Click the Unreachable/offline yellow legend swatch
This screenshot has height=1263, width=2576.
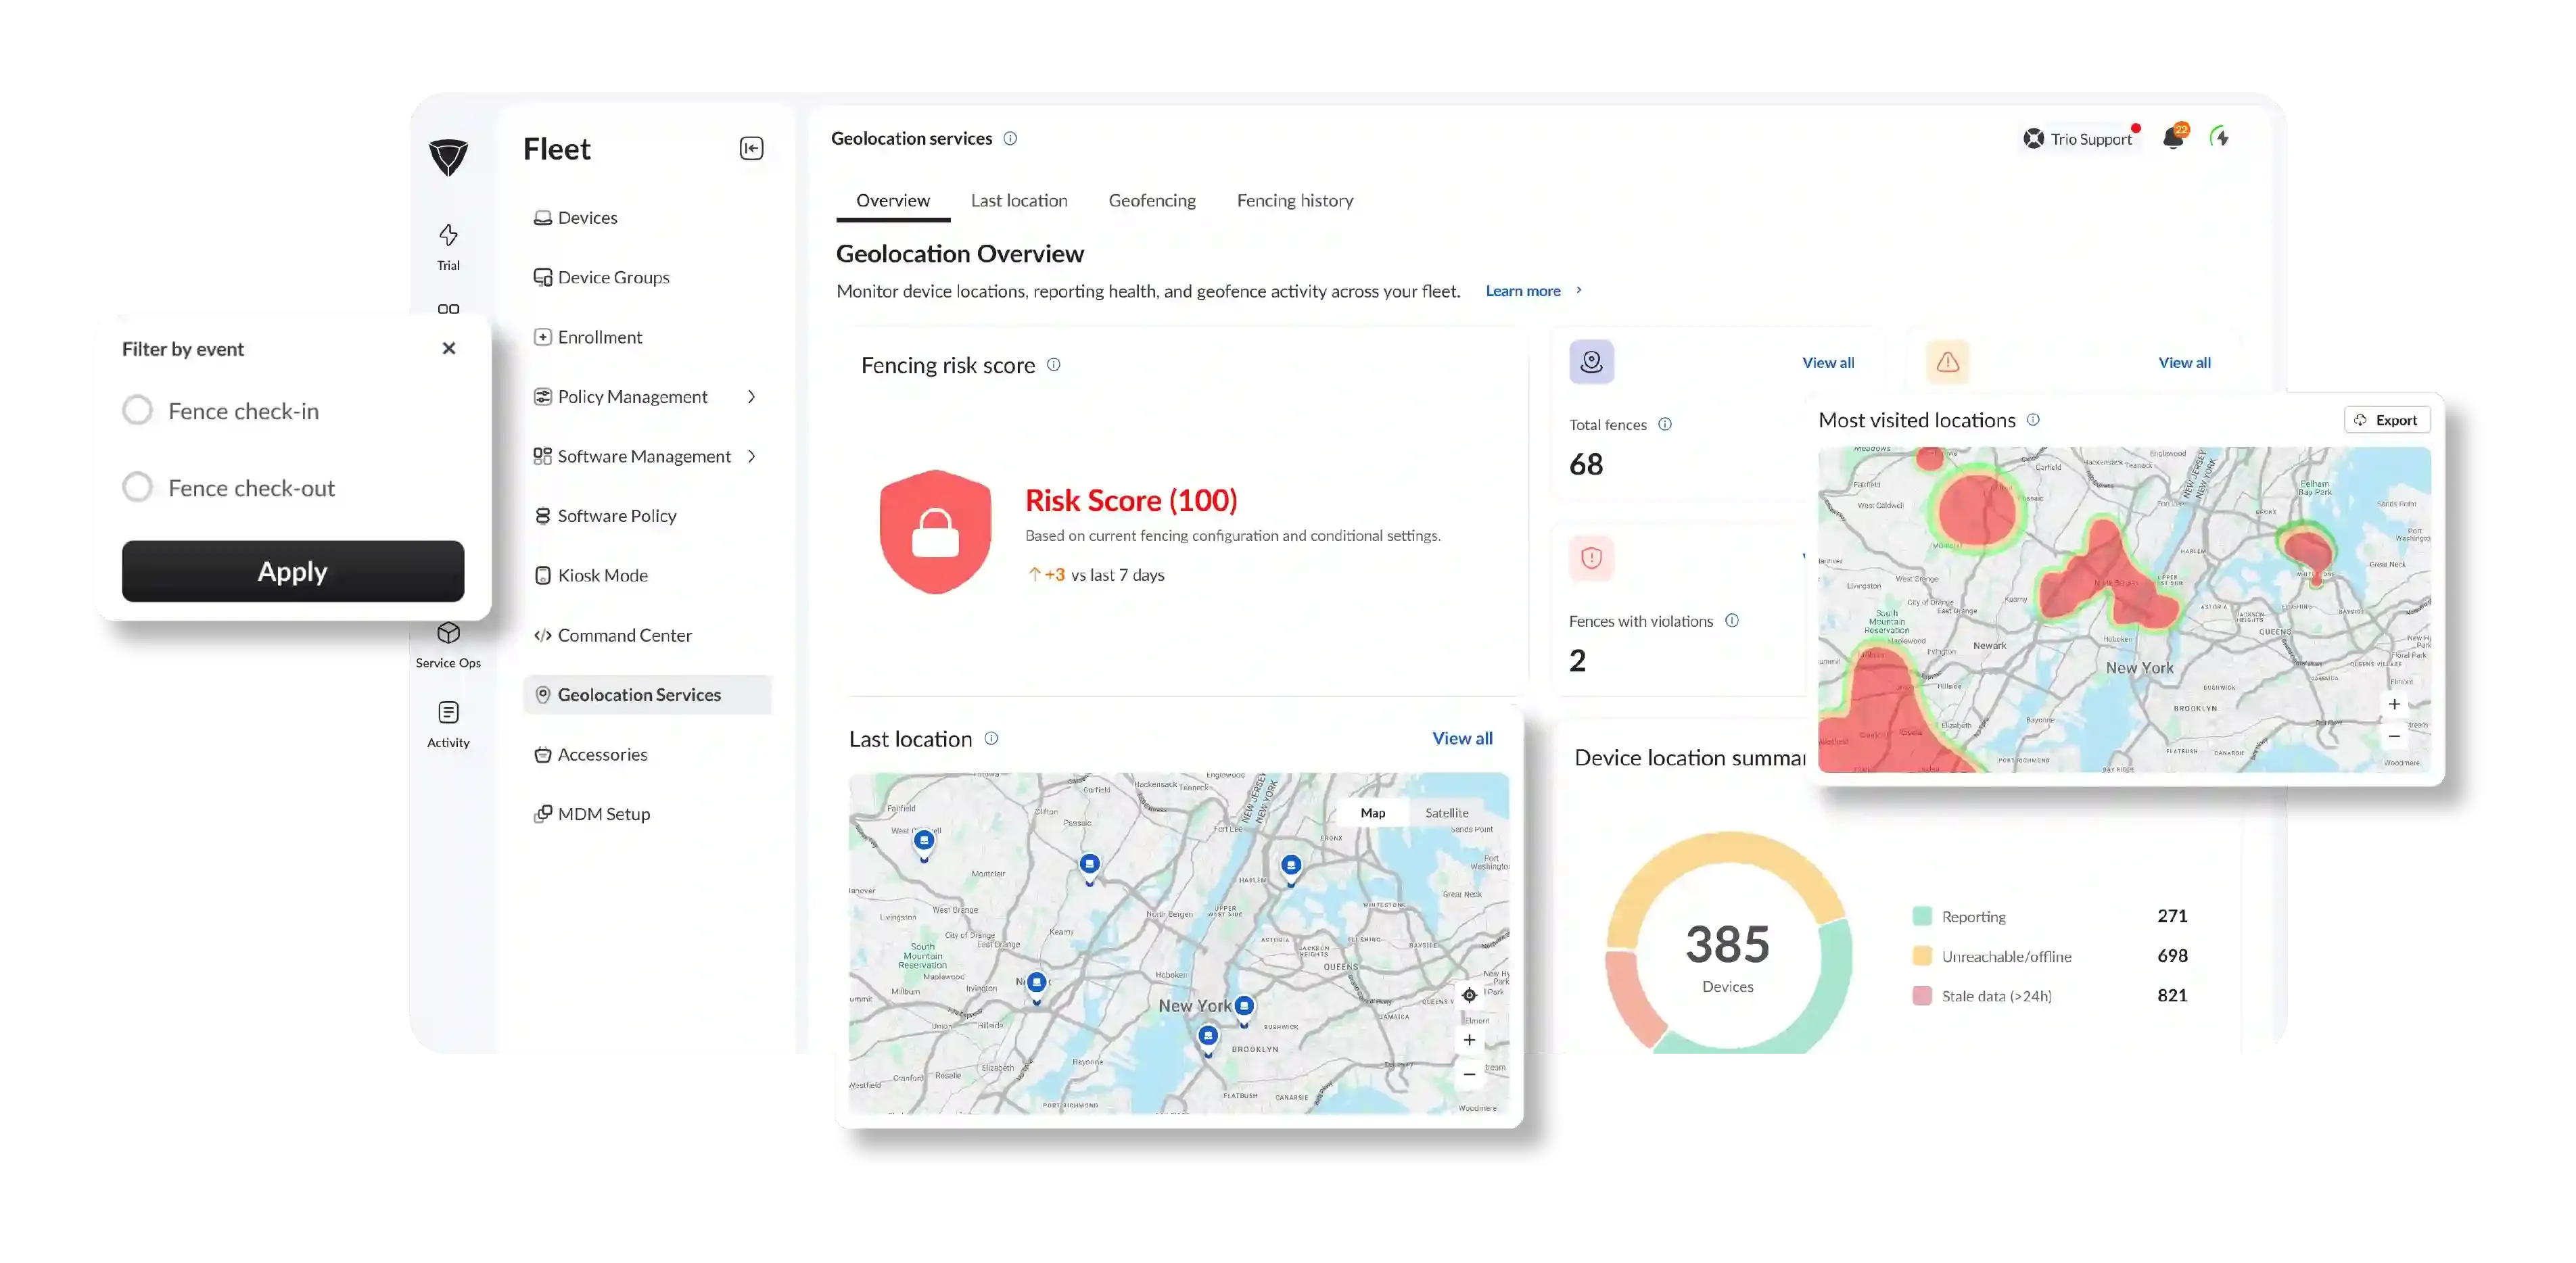1921,956
